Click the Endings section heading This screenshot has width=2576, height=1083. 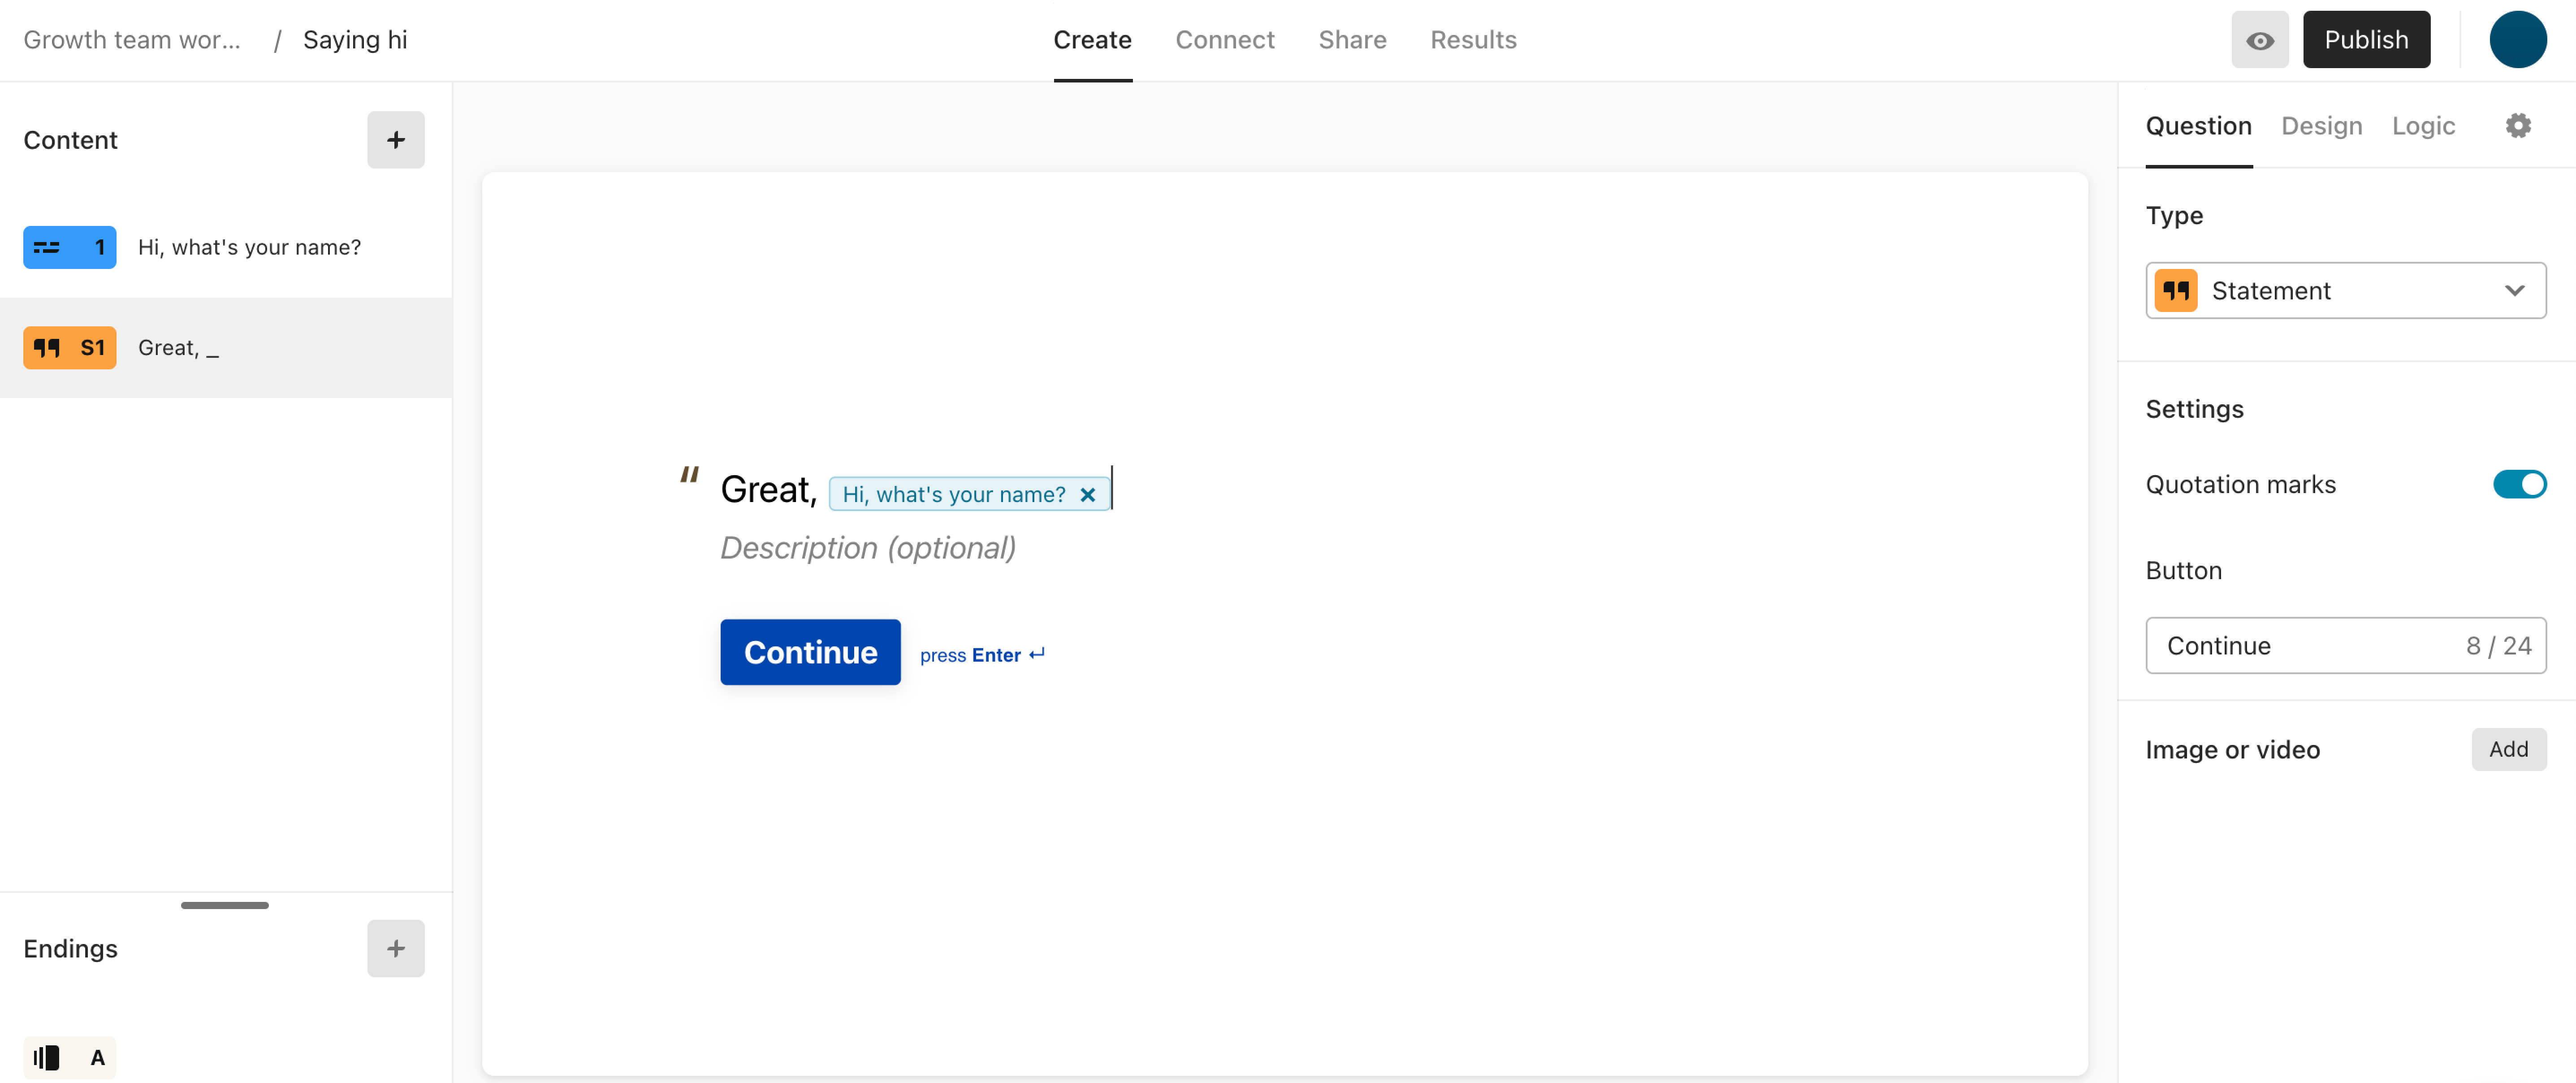pos(70,948)
